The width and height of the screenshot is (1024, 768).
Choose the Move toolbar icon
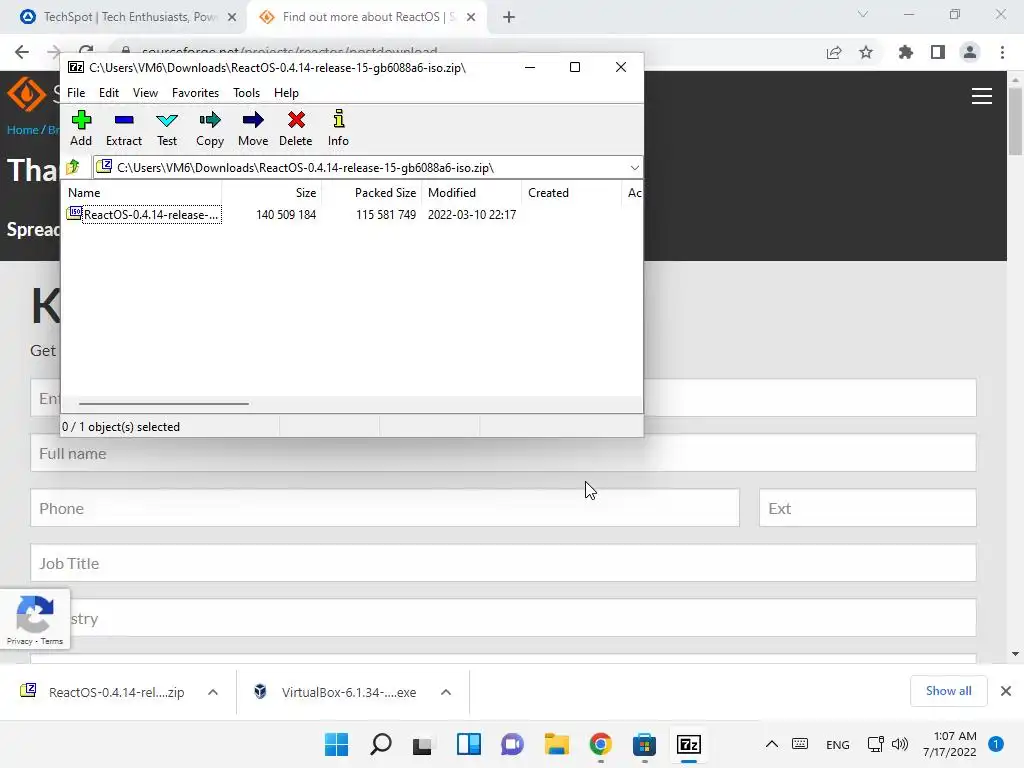click(253, 128)
